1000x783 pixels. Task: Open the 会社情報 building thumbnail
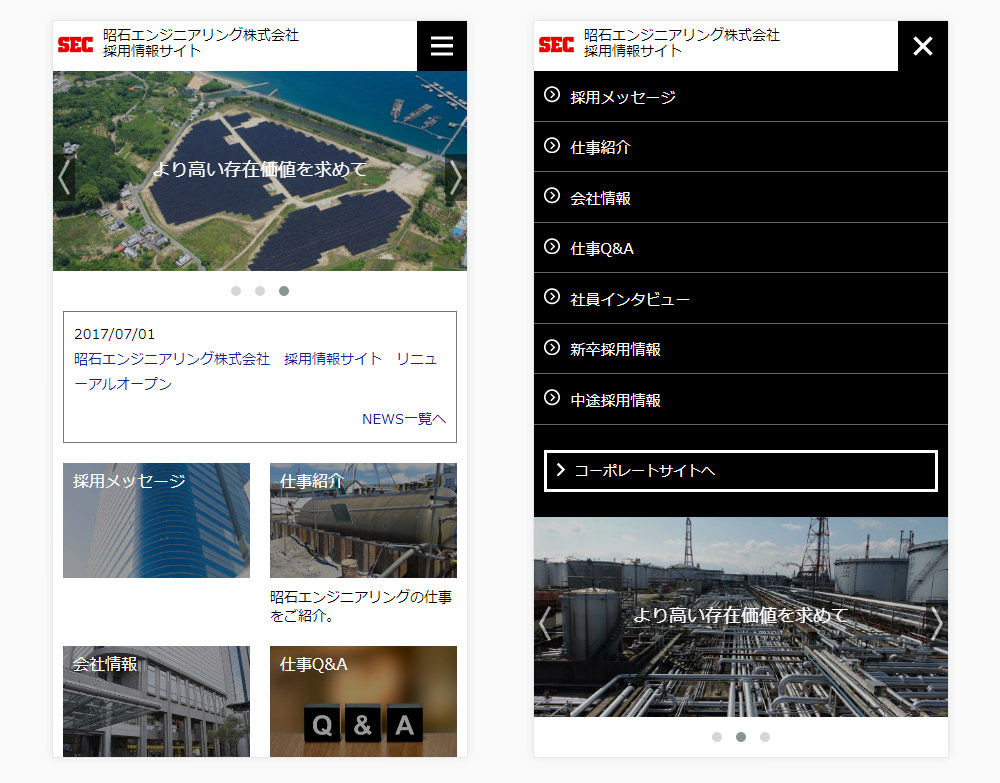(x=156, y=700)
